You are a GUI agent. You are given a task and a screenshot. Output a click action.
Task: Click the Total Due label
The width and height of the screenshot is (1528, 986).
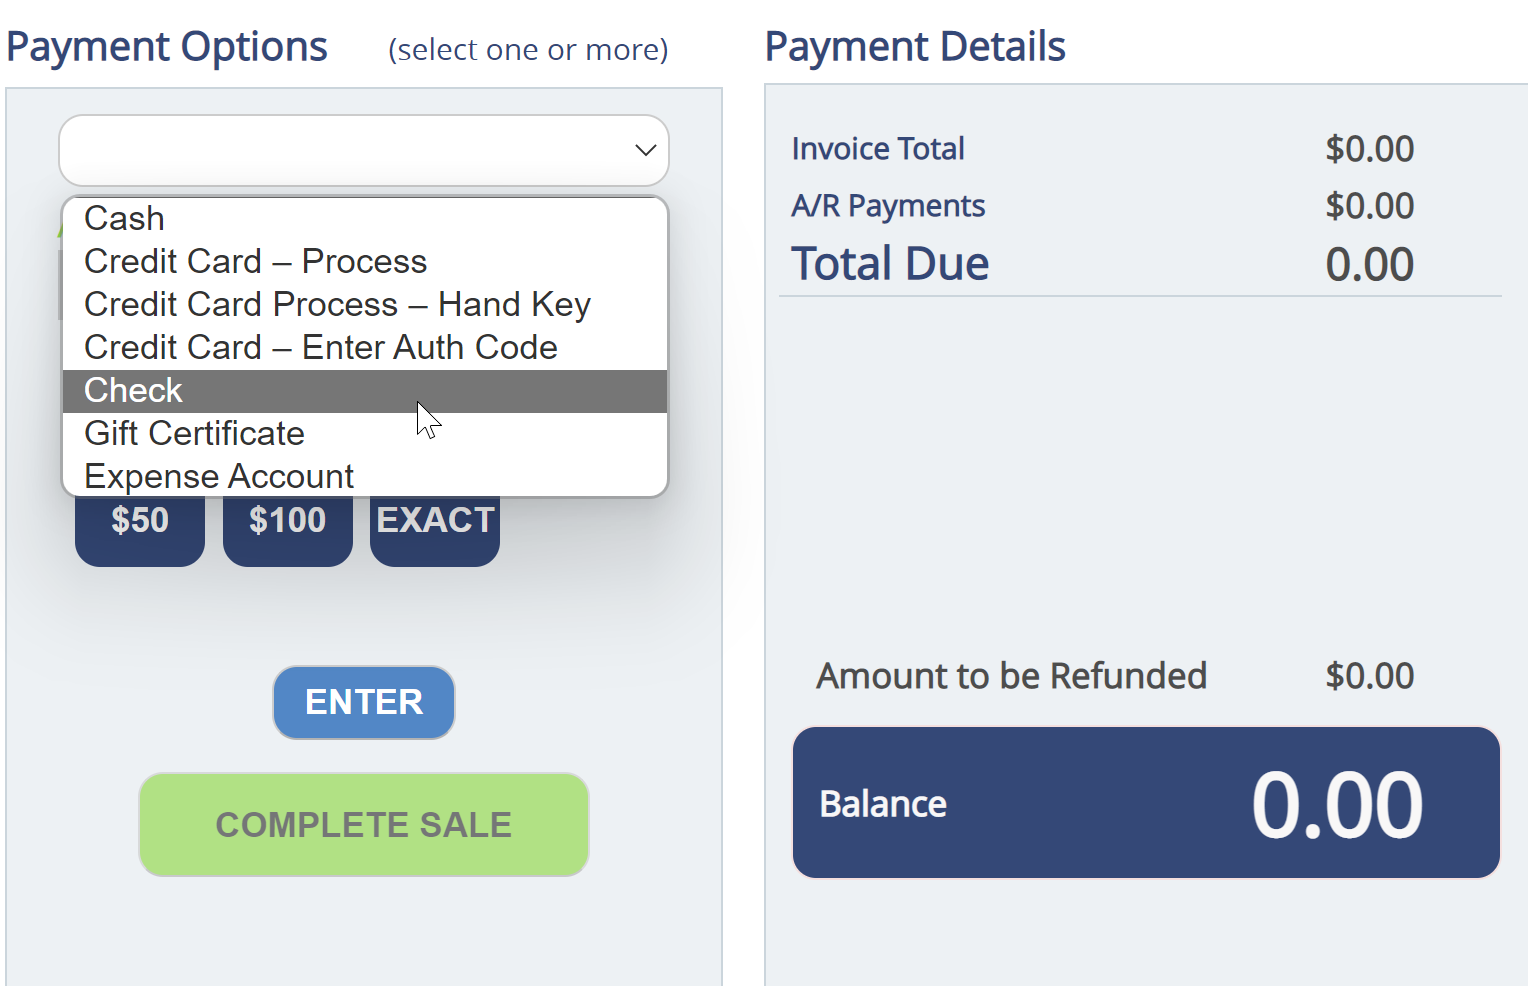tap(890, 264)
